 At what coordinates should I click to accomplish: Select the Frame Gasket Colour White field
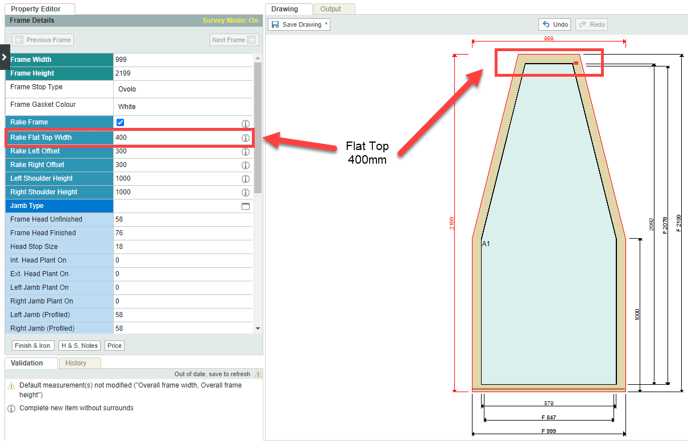(x=180, y=106)
